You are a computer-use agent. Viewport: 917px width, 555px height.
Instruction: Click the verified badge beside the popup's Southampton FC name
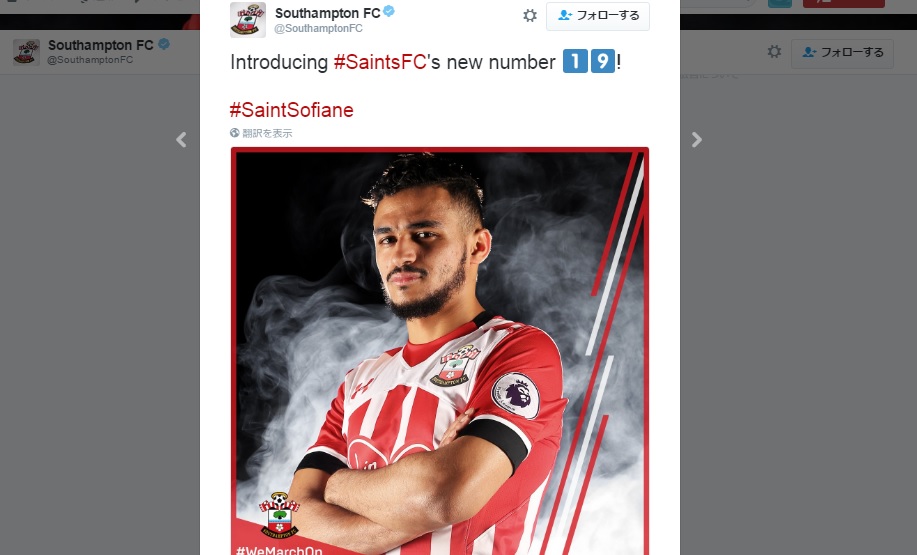[389, 12]
